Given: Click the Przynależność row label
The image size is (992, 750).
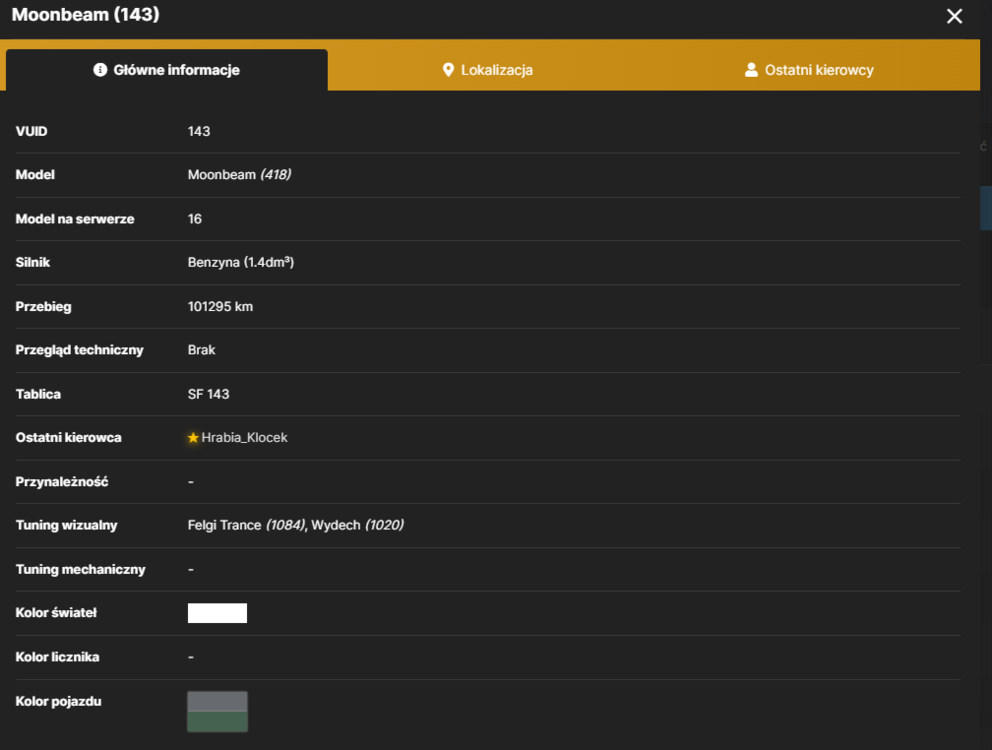Looking at the screenshot, I should click(x=61, y=482).
